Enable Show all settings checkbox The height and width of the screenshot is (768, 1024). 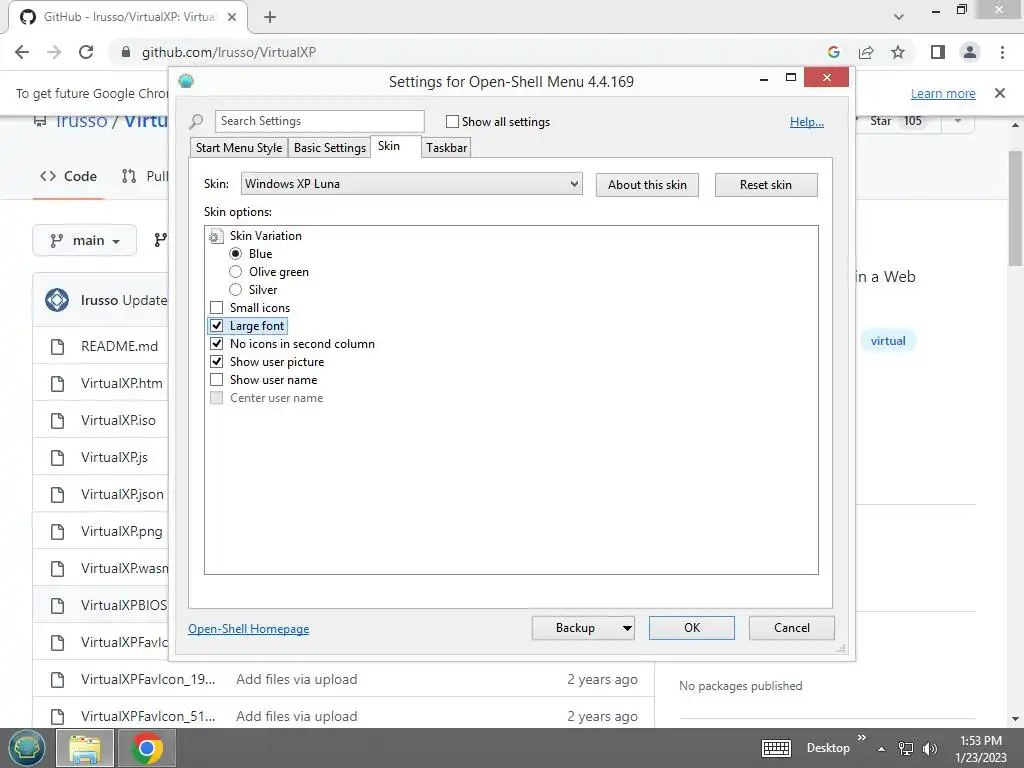tap(452, 121)
